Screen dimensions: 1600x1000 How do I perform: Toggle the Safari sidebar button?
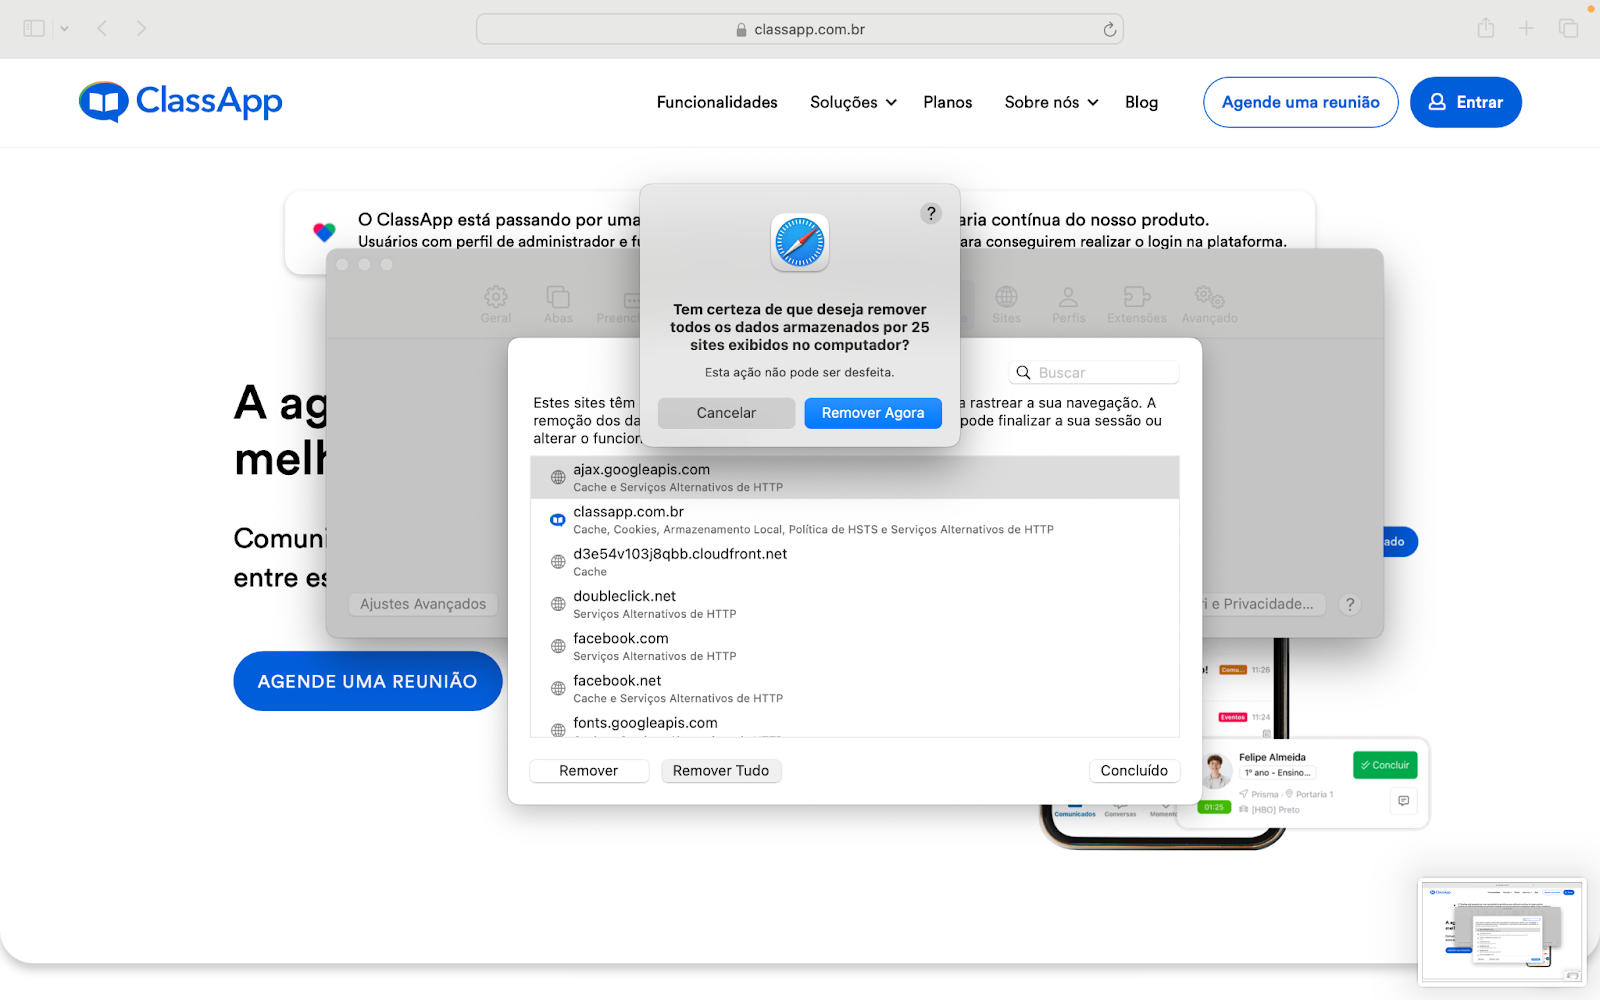(x=34, y=29)
